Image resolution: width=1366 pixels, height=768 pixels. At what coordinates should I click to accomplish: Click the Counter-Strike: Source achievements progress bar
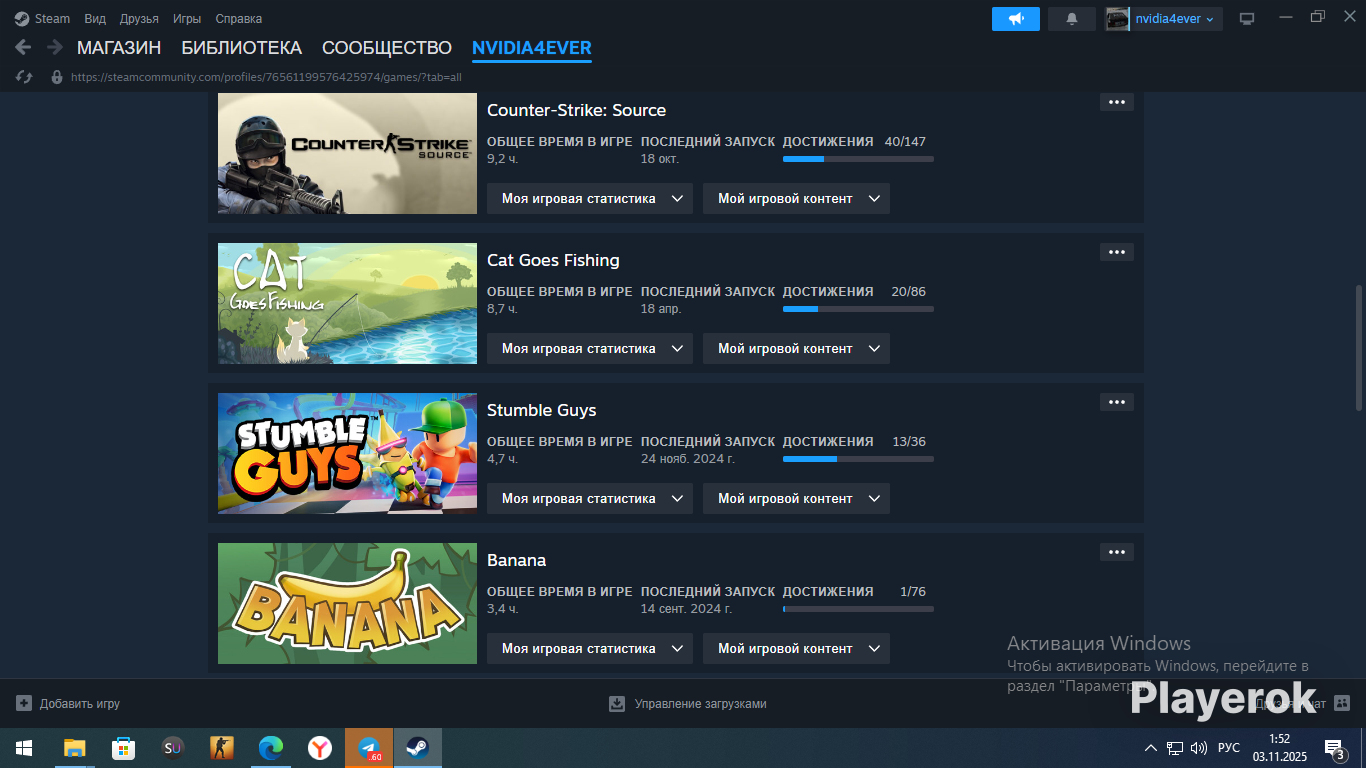(x=858, y=159)
